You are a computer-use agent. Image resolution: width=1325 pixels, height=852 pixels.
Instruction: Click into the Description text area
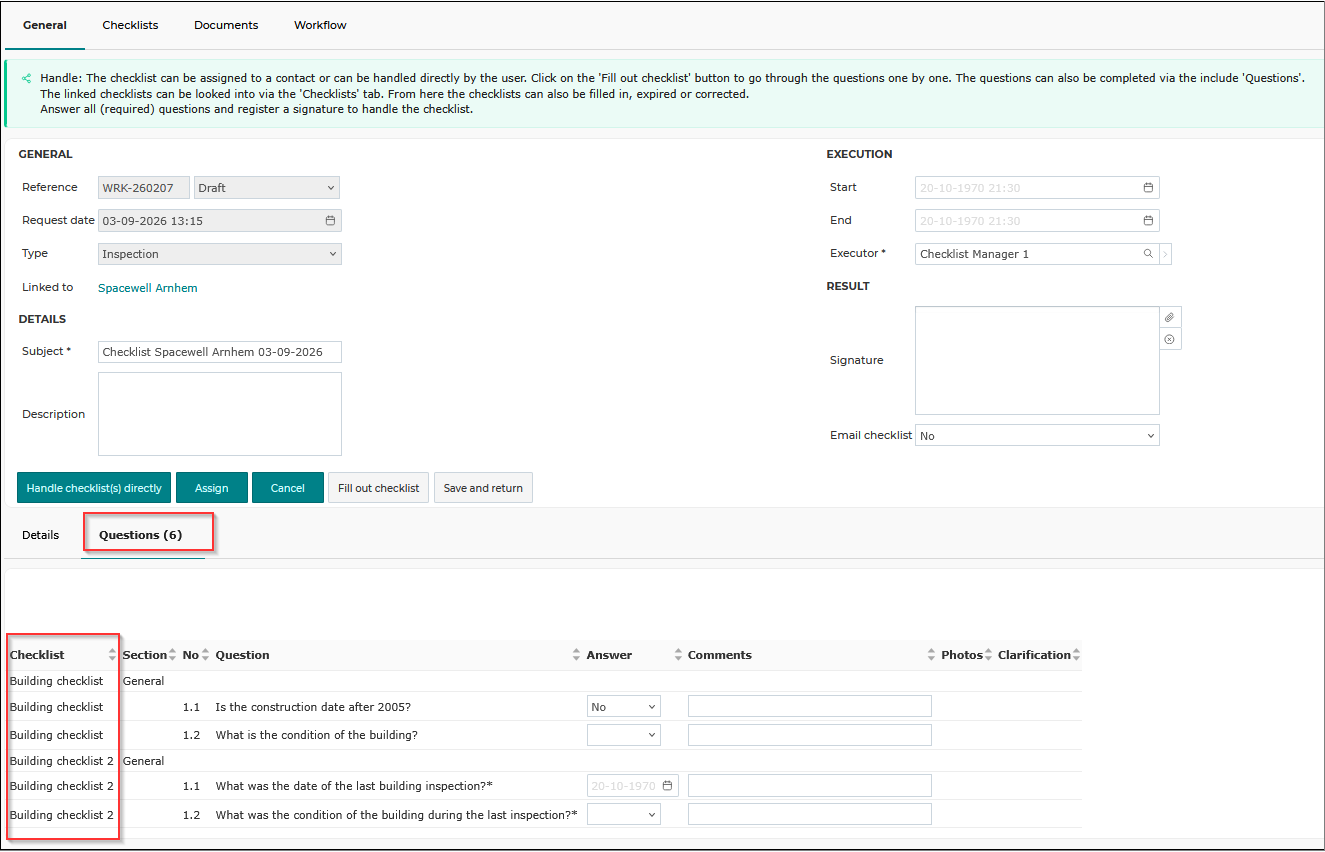point(220,414)
